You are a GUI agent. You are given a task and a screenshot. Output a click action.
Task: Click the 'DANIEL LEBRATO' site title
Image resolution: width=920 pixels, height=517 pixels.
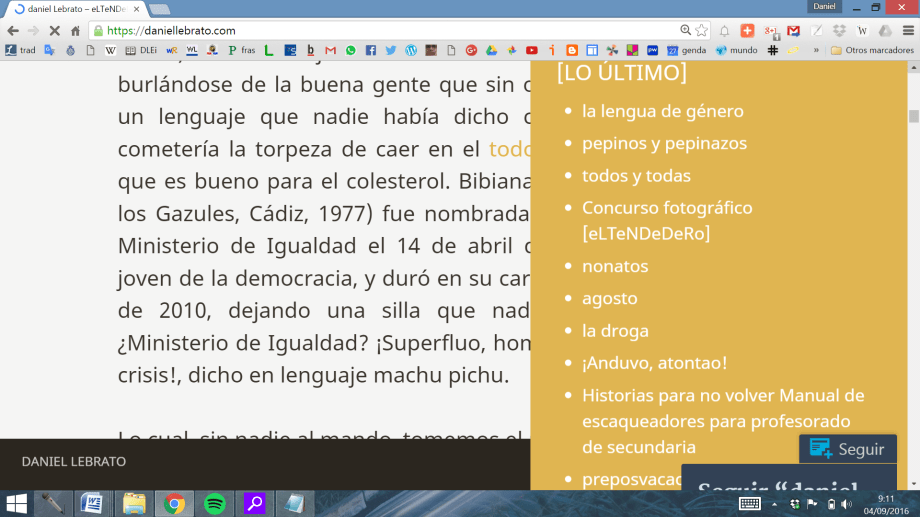coord(74,461)
